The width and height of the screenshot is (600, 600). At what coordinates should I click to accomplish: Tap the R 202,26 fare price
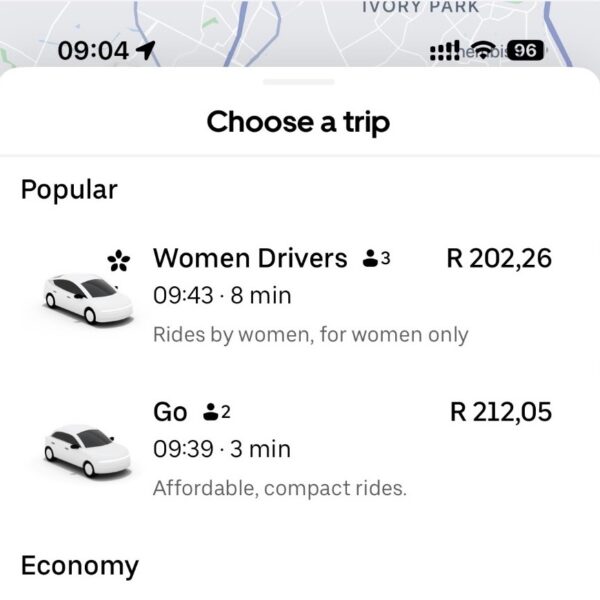(498, 258)
